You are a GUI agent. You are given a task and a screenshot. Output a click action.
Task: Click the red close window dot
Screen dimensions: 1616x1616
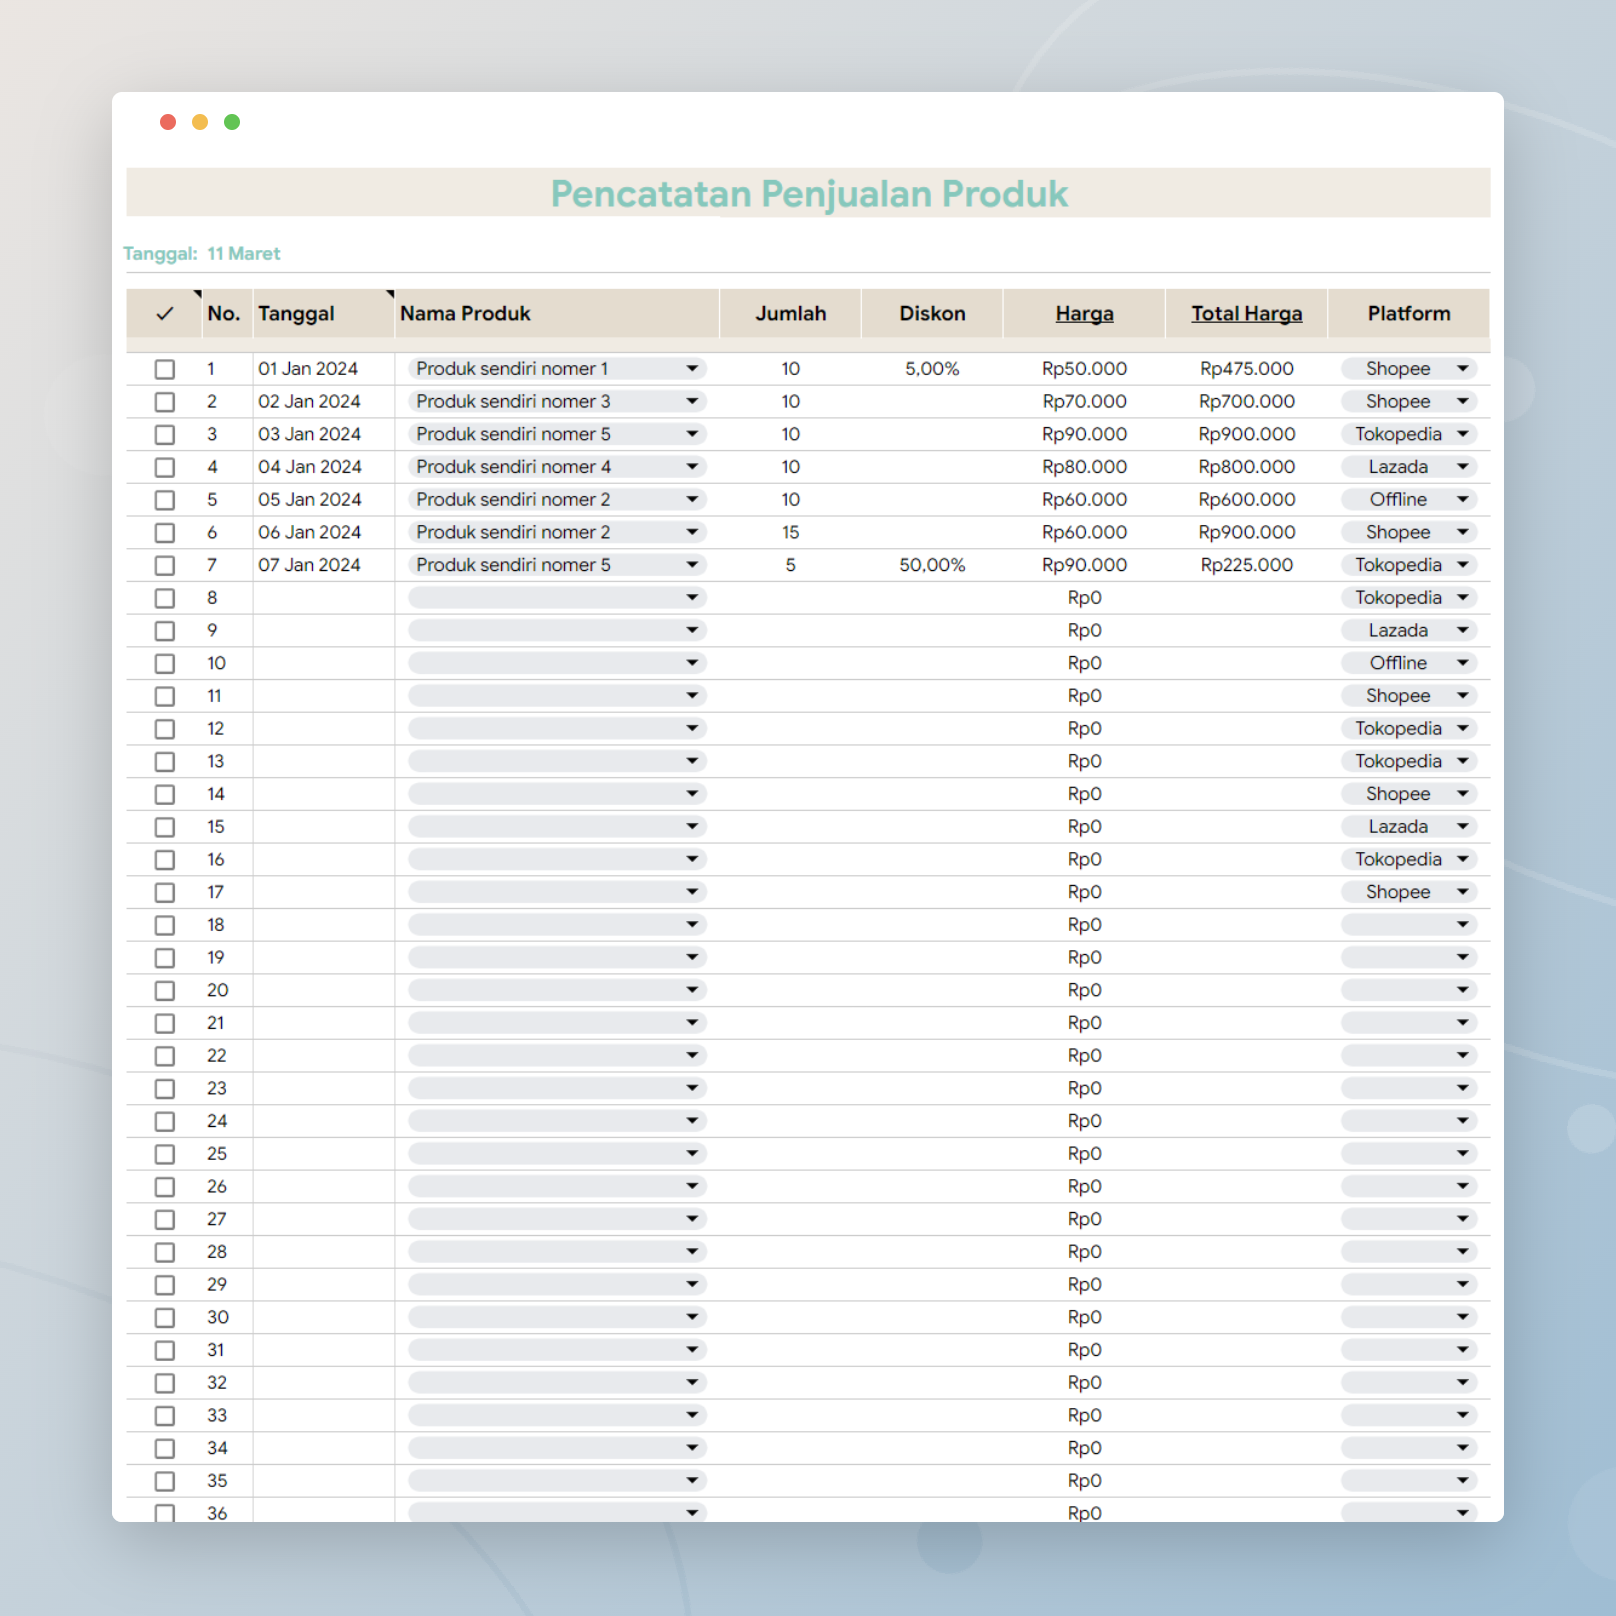click(x=168, y=122)
